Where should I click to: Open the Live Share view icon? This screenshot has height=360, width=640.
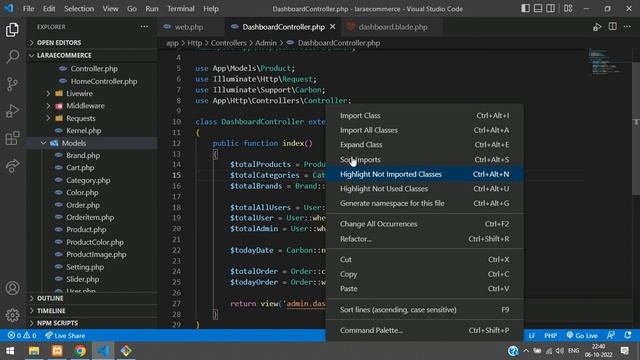(x=12, y=165)
